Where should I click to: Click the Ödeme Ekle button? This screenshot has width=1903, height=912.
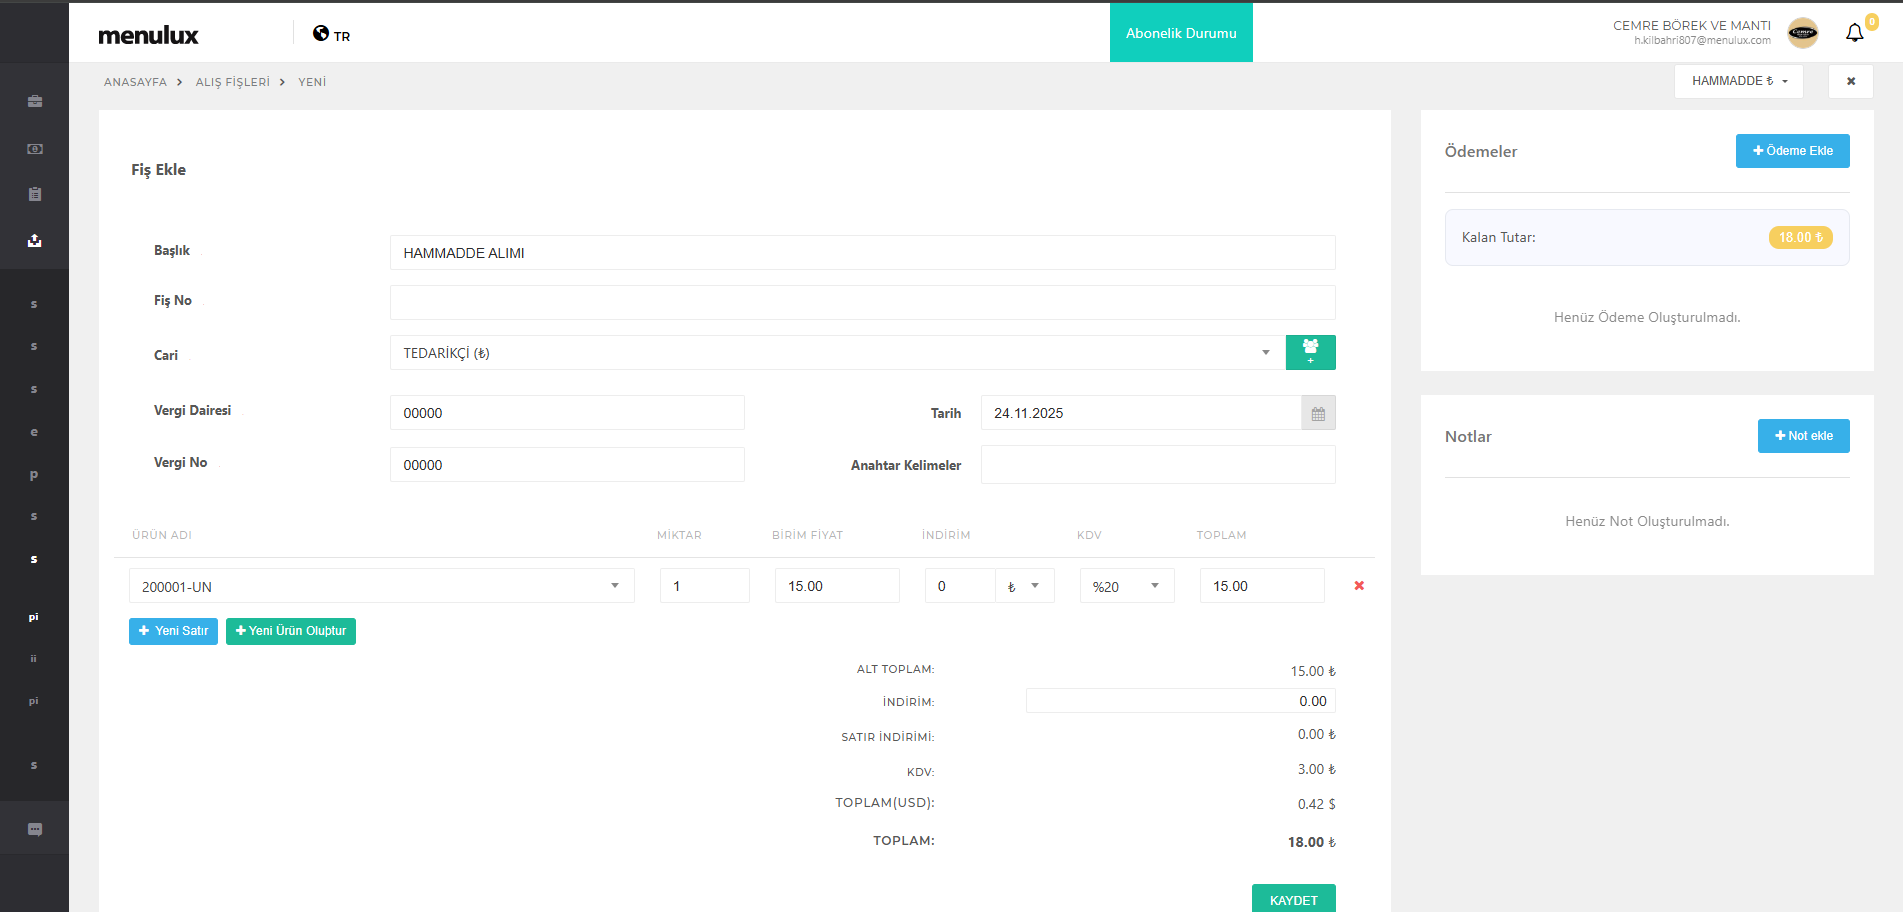click(x=1793, y=151)
